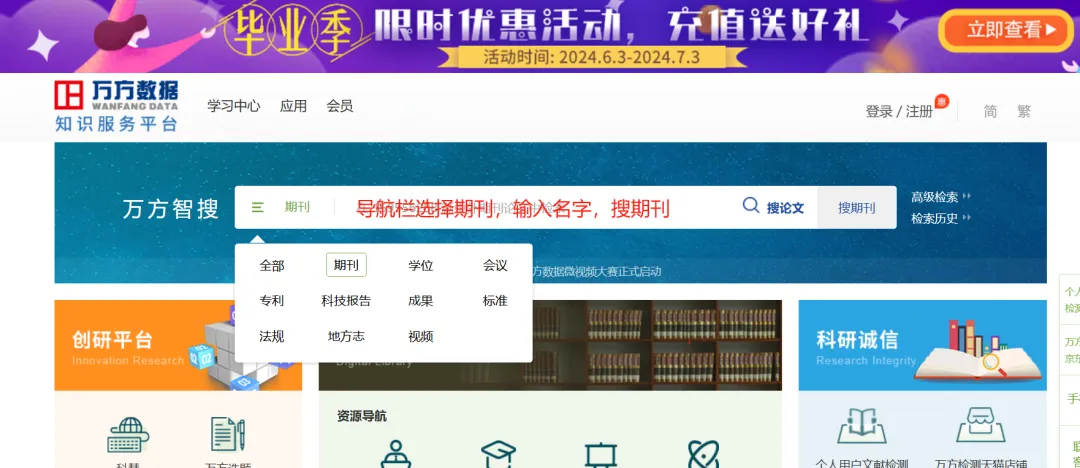This screenshot has height=468, width=1080.
Task: Click the presentation board icon under 资源导航
Action: click(601, 455)
